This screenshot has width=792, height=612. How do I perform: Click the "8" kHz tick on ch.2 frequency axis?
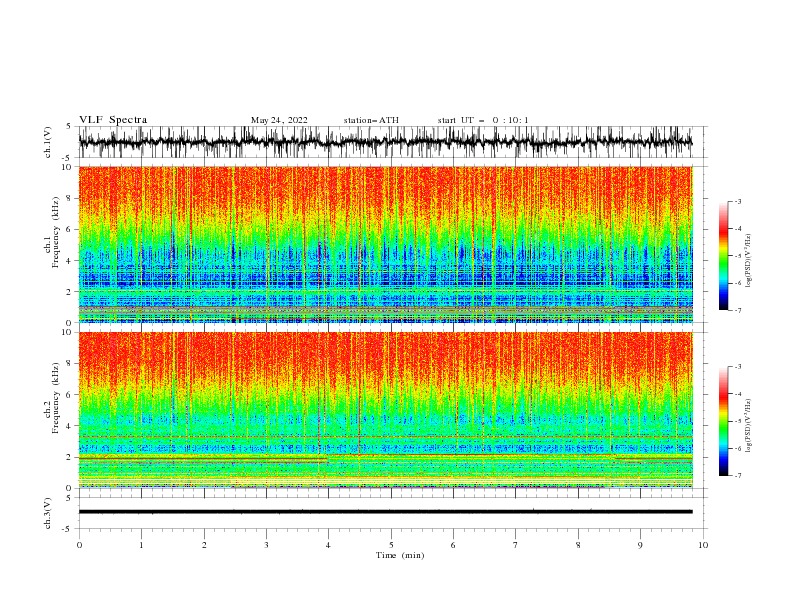(x=70, y=364)
